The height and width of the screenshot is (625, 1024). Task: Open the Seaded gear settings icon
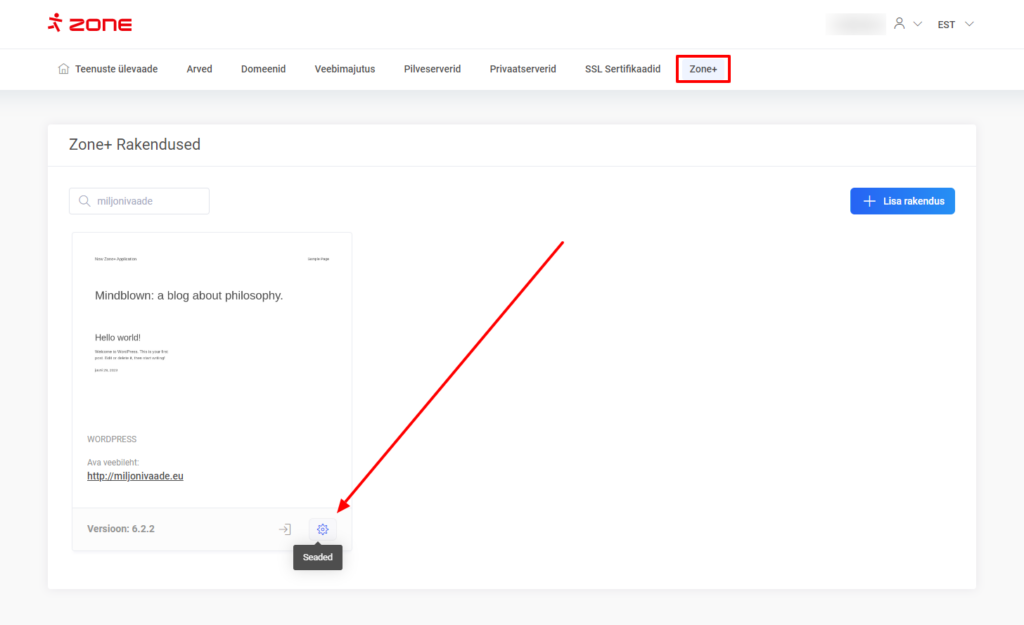[x=322, y=529]
